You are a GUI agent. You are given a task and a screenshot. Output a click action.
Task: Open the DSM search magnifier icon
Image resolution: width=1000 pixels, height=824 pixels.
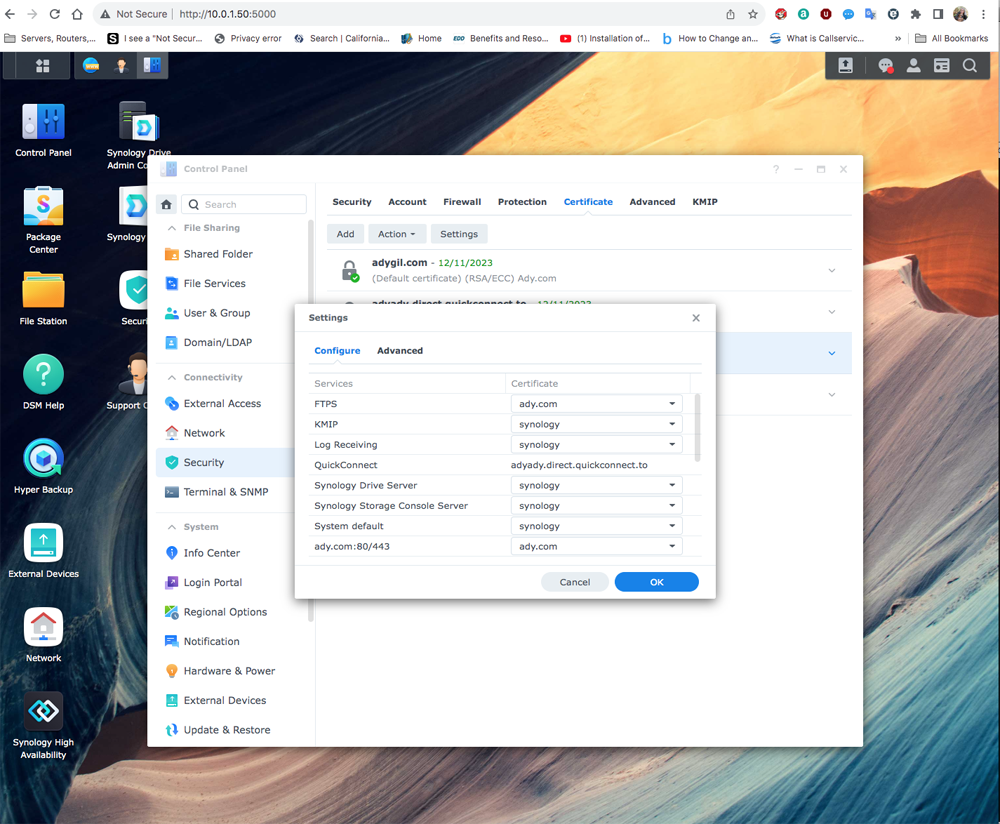coord(969,66)
